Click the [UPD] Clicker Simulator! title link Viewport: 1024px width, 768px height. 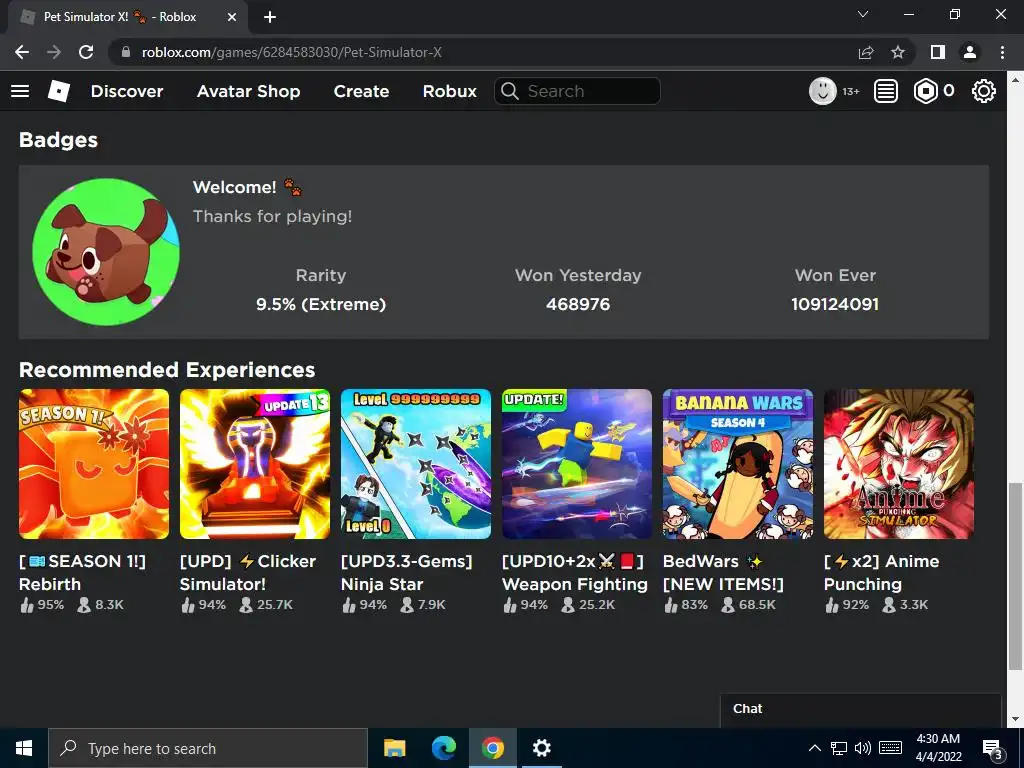click(248, 573)
